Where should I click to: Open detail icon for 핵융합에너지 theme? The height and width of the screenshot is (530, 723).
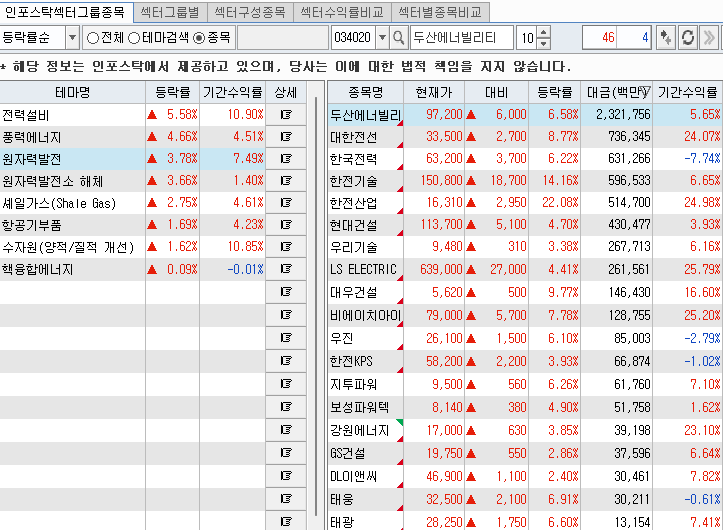(x=286, y=269)
